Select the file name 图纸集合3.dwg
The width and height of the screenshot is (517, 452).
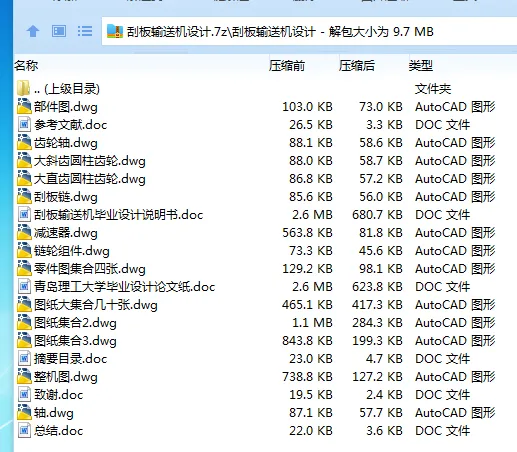click(75, 341)
